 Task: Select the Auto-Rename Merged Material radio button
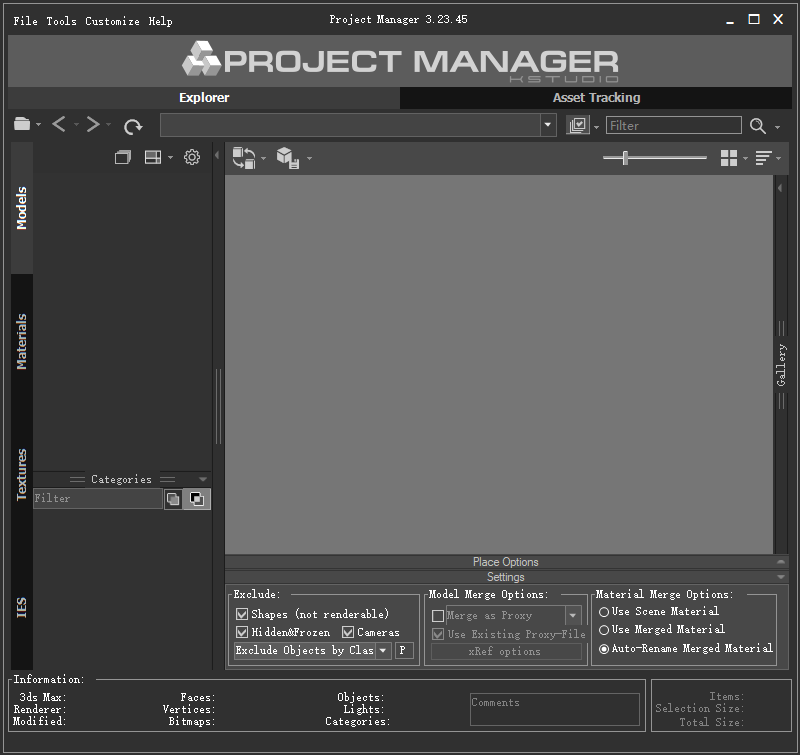[x=604, y=649]
